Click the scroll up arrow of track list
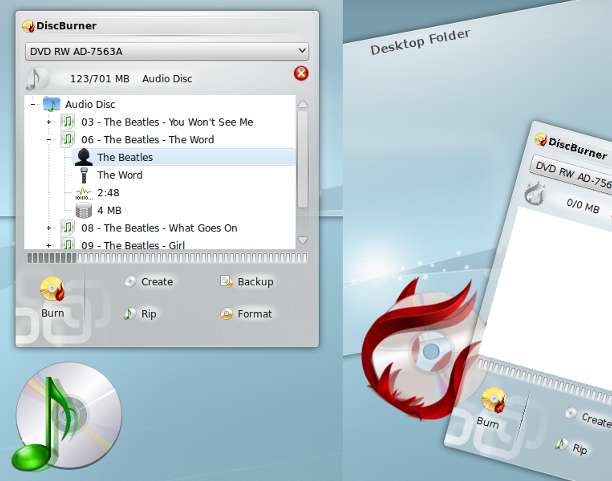 tap(302, 104)
